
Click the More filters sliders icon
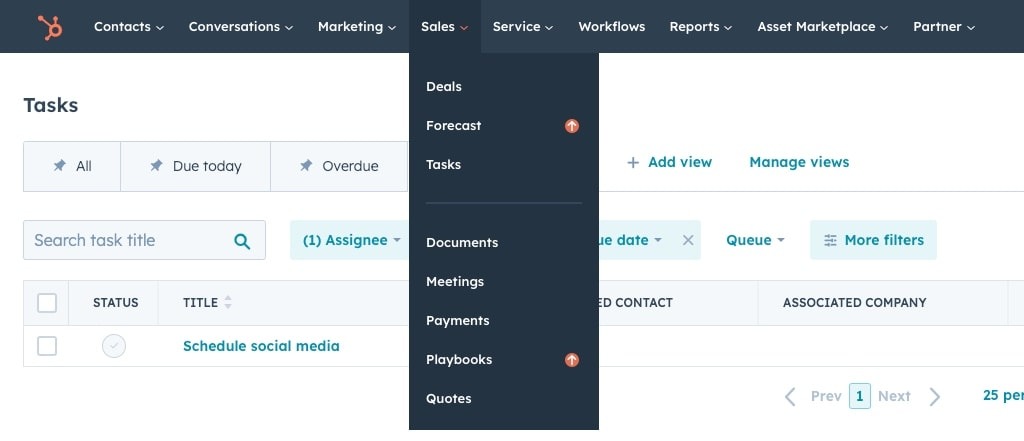[x=830, y=240]
